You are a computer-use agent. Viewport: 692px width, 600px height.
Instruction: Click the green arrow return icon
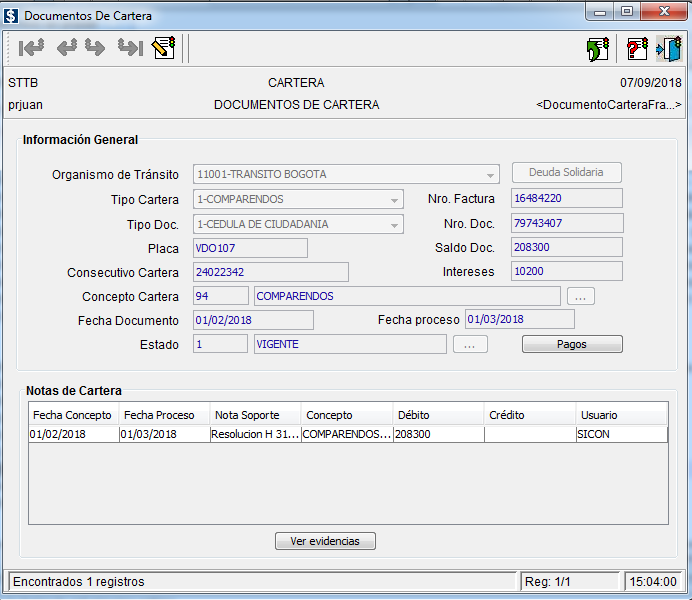[x=598, y=48]
